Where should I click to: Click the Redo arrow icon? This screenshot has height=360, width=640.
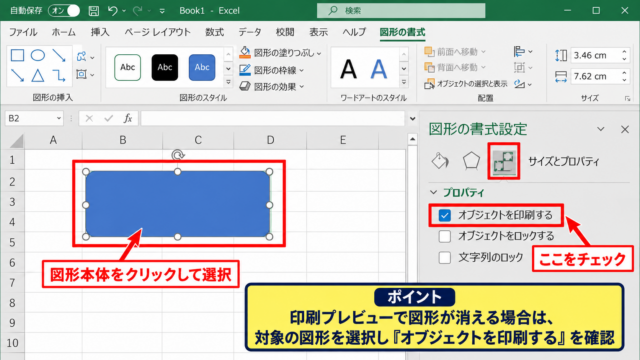tap(138, 11)
